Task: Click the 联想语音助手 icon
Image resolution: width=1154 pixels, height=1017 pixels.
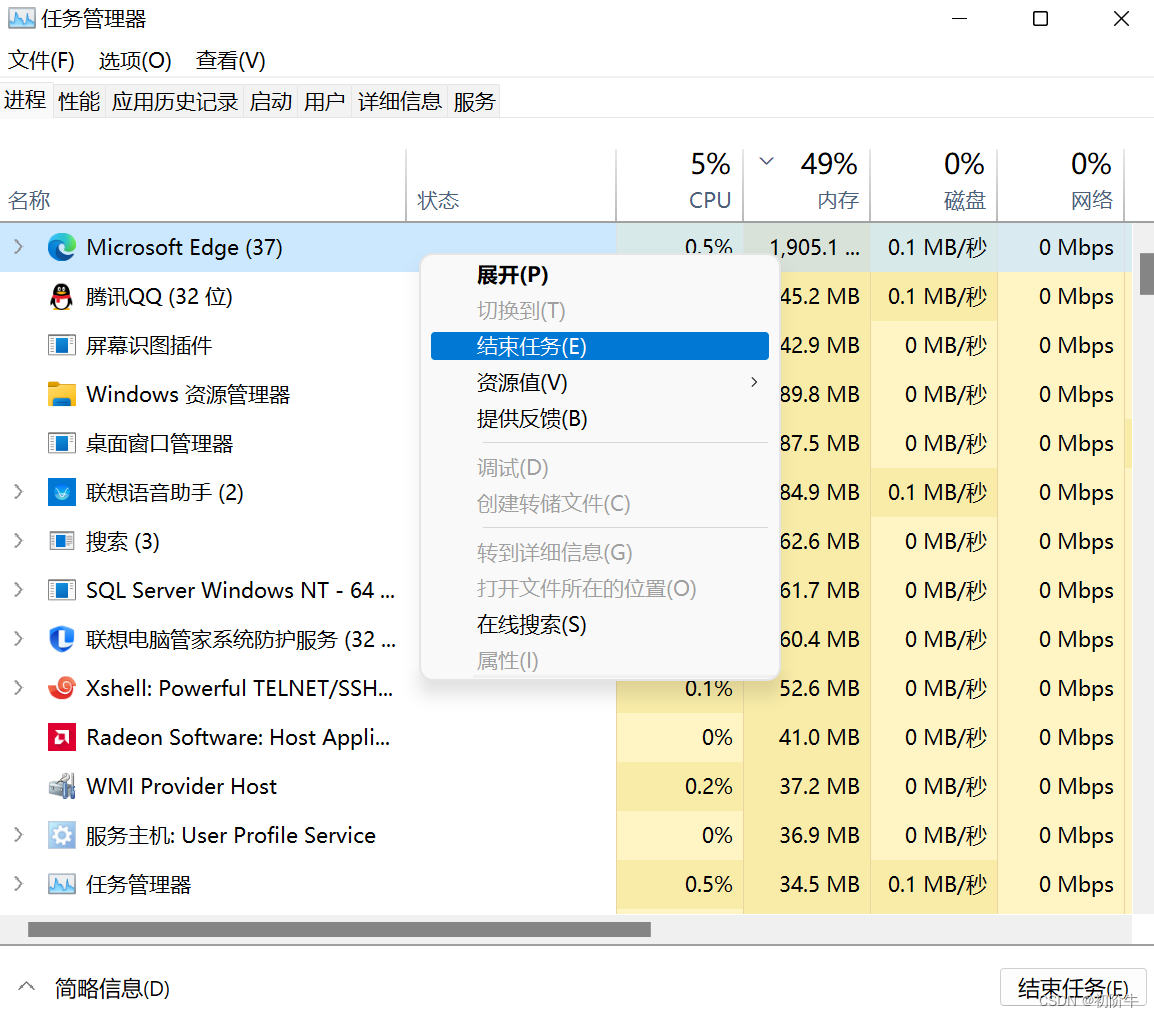Action: (62, 492)
